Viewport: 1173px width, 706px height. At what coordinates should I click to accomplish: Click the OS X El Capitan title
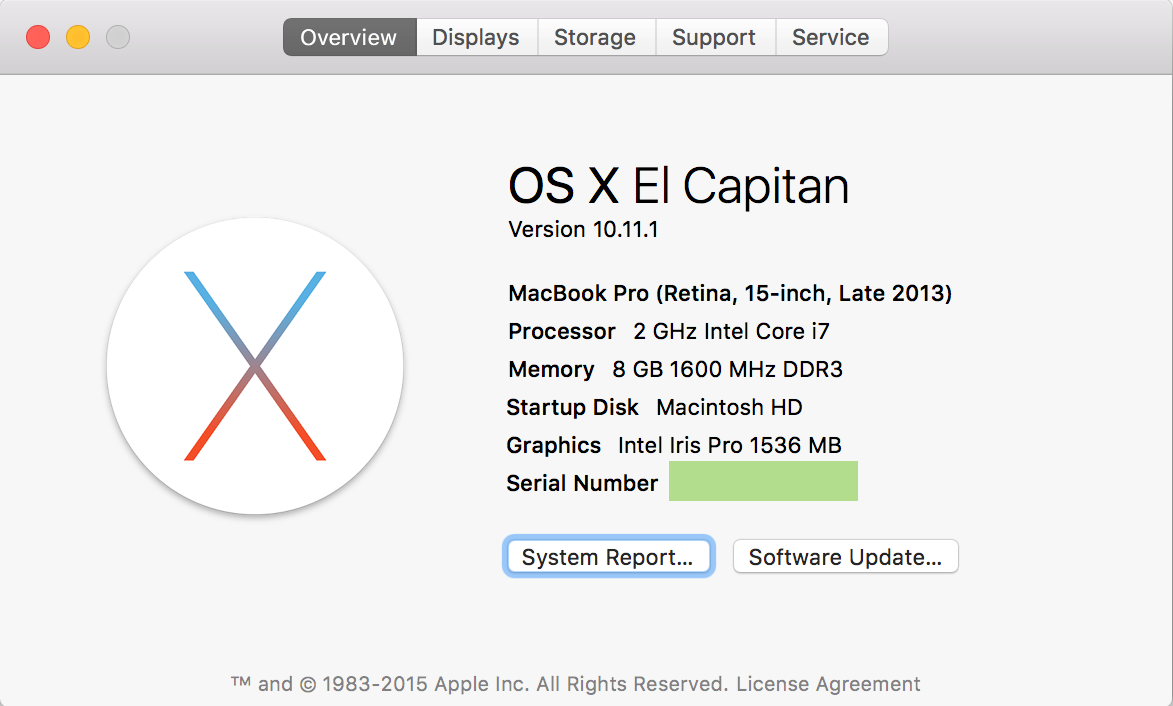click(678, 186)
